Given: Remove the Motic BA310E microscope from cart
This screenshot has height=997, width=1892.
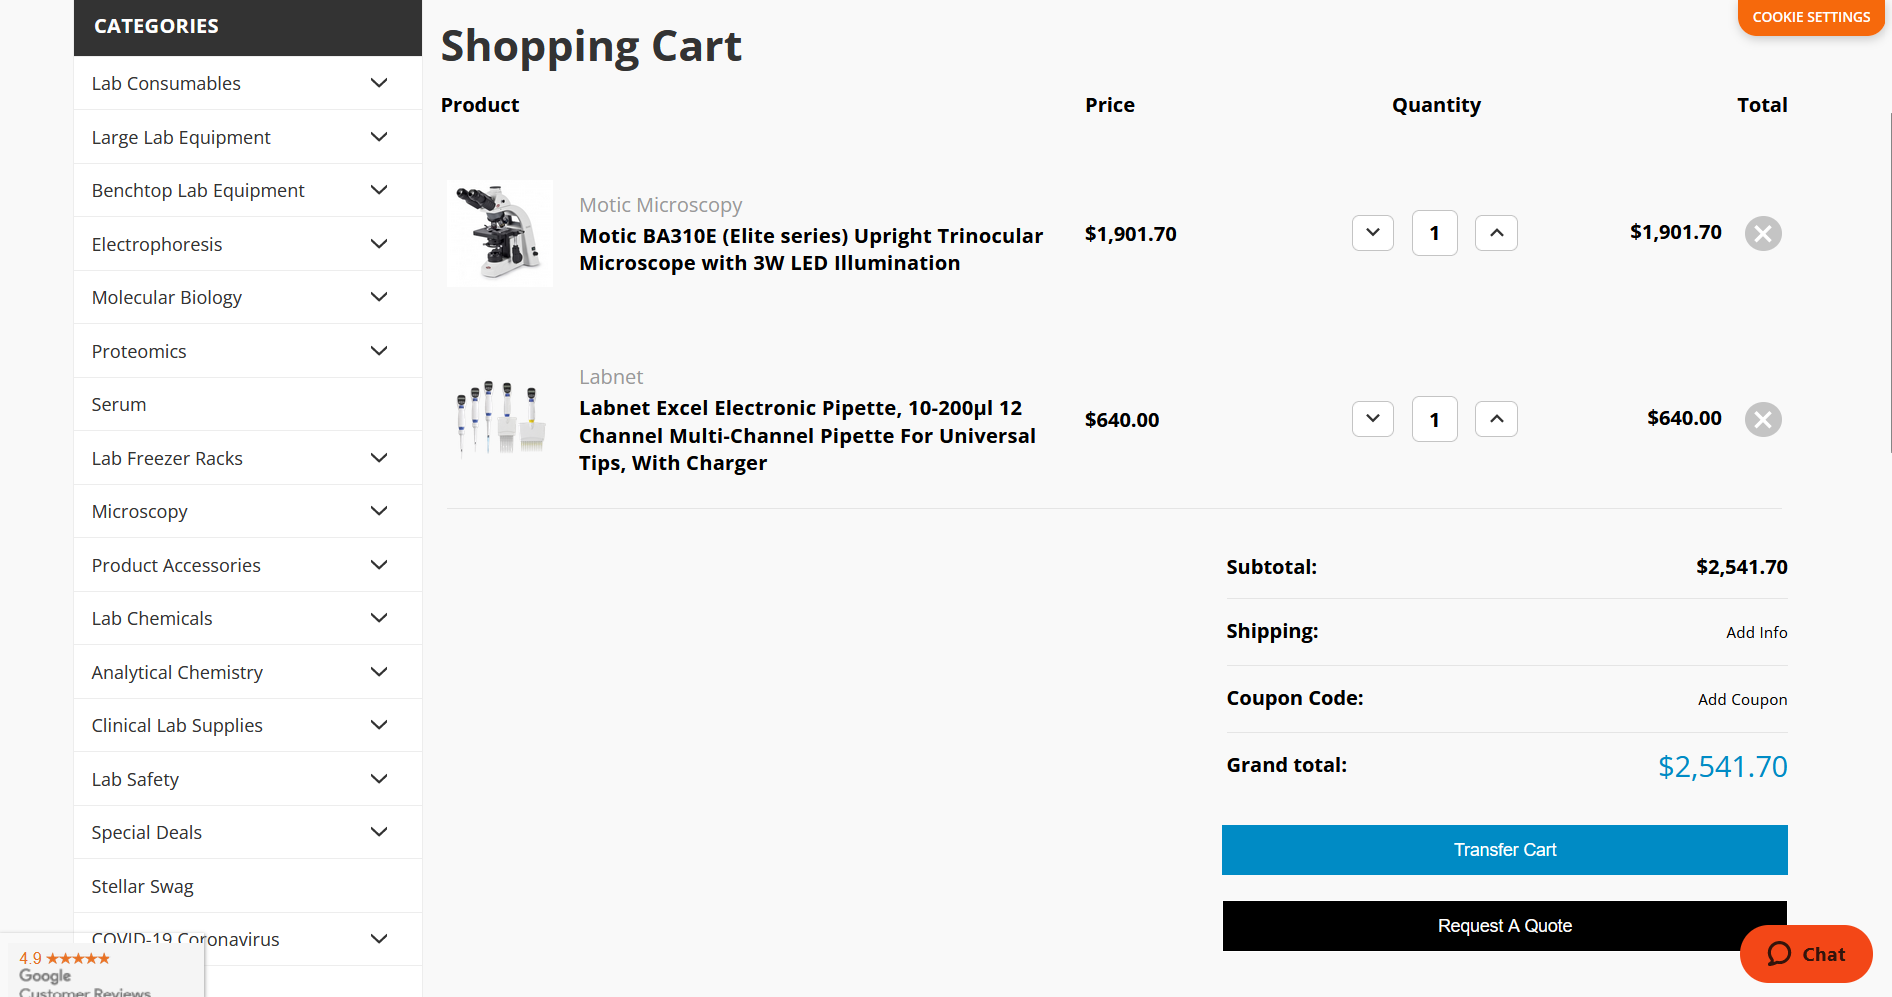Looking at the screenshot, I should [x=1763, y=234].
